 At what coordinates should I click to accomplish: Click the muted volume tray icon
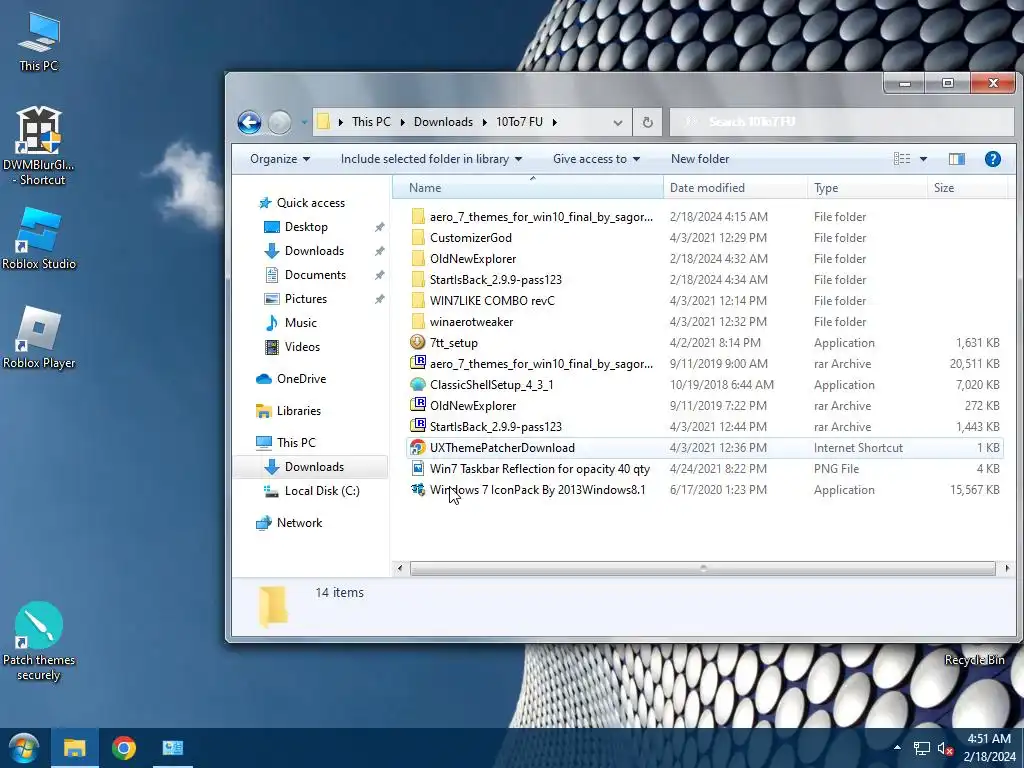pyautogui.click(x=945, y=748)
